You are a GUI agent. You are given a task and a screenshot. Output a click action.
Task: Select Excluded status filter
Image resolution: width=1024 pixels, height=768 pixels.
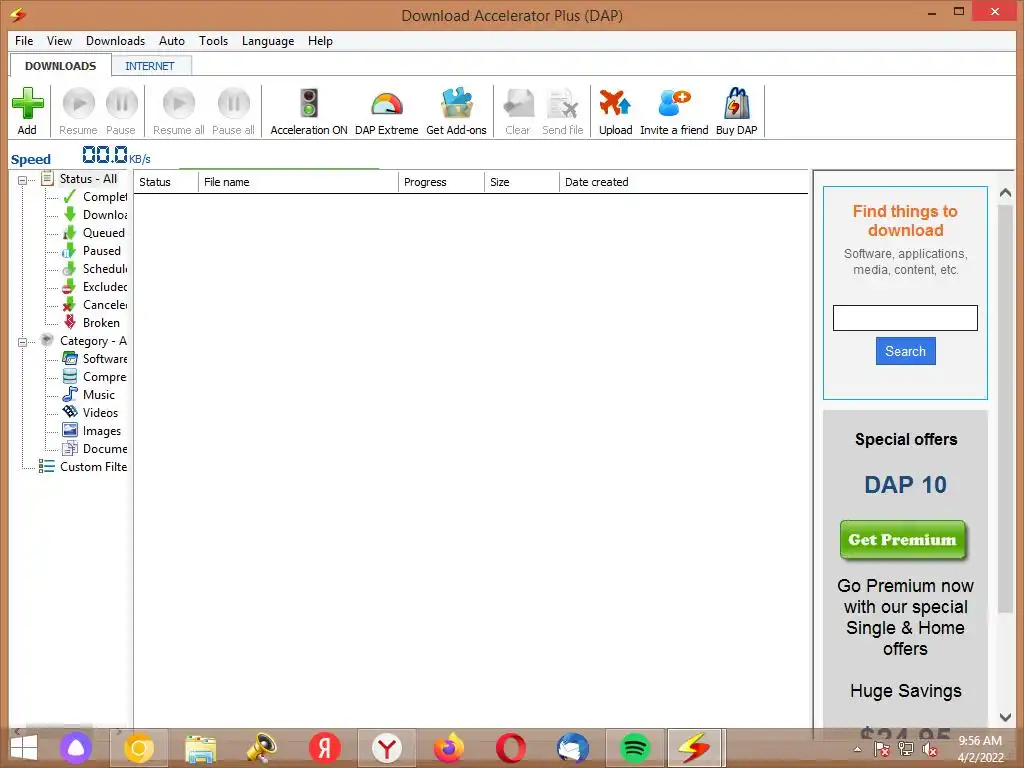pos(95,287)
